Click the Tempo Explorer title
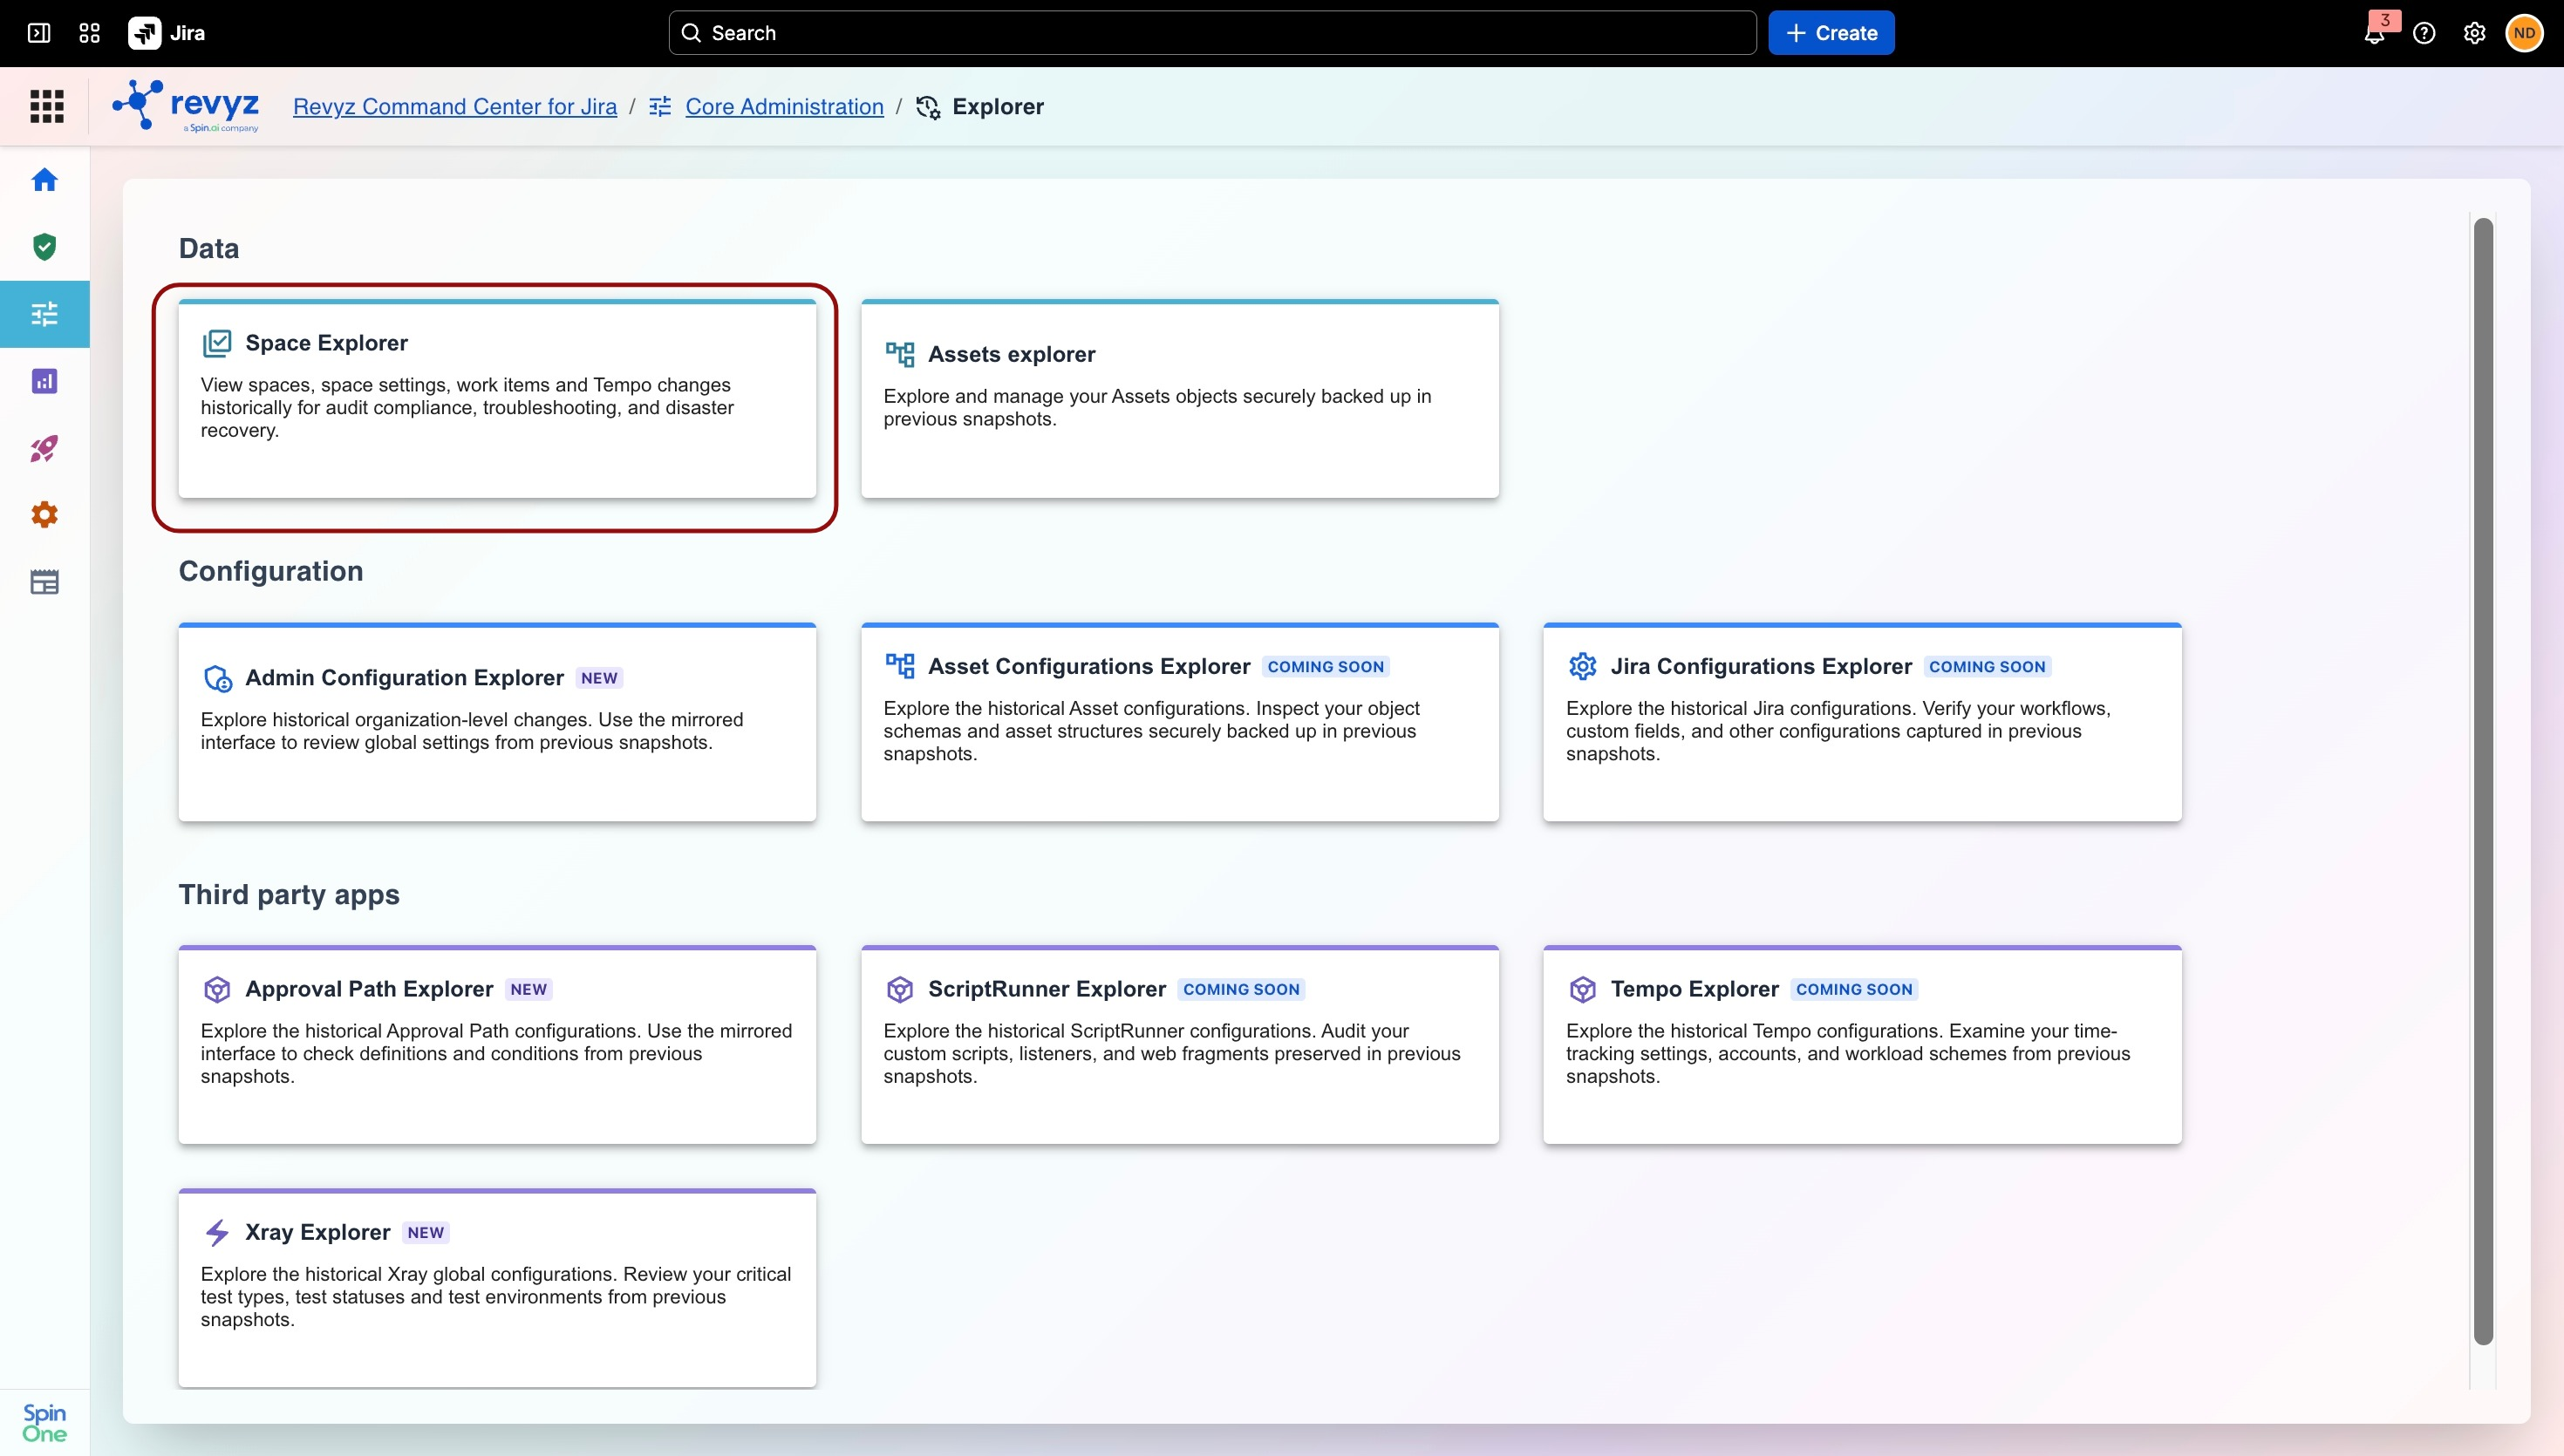This screenshot has height=1456, width=2564. 1695,989
